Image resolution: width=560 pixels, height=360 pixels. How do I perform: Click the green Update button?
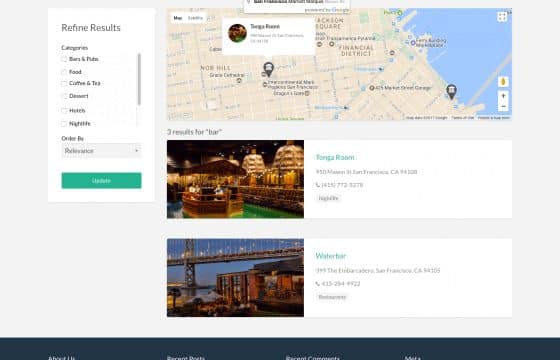pyautogui.click(x=101, y=180)
